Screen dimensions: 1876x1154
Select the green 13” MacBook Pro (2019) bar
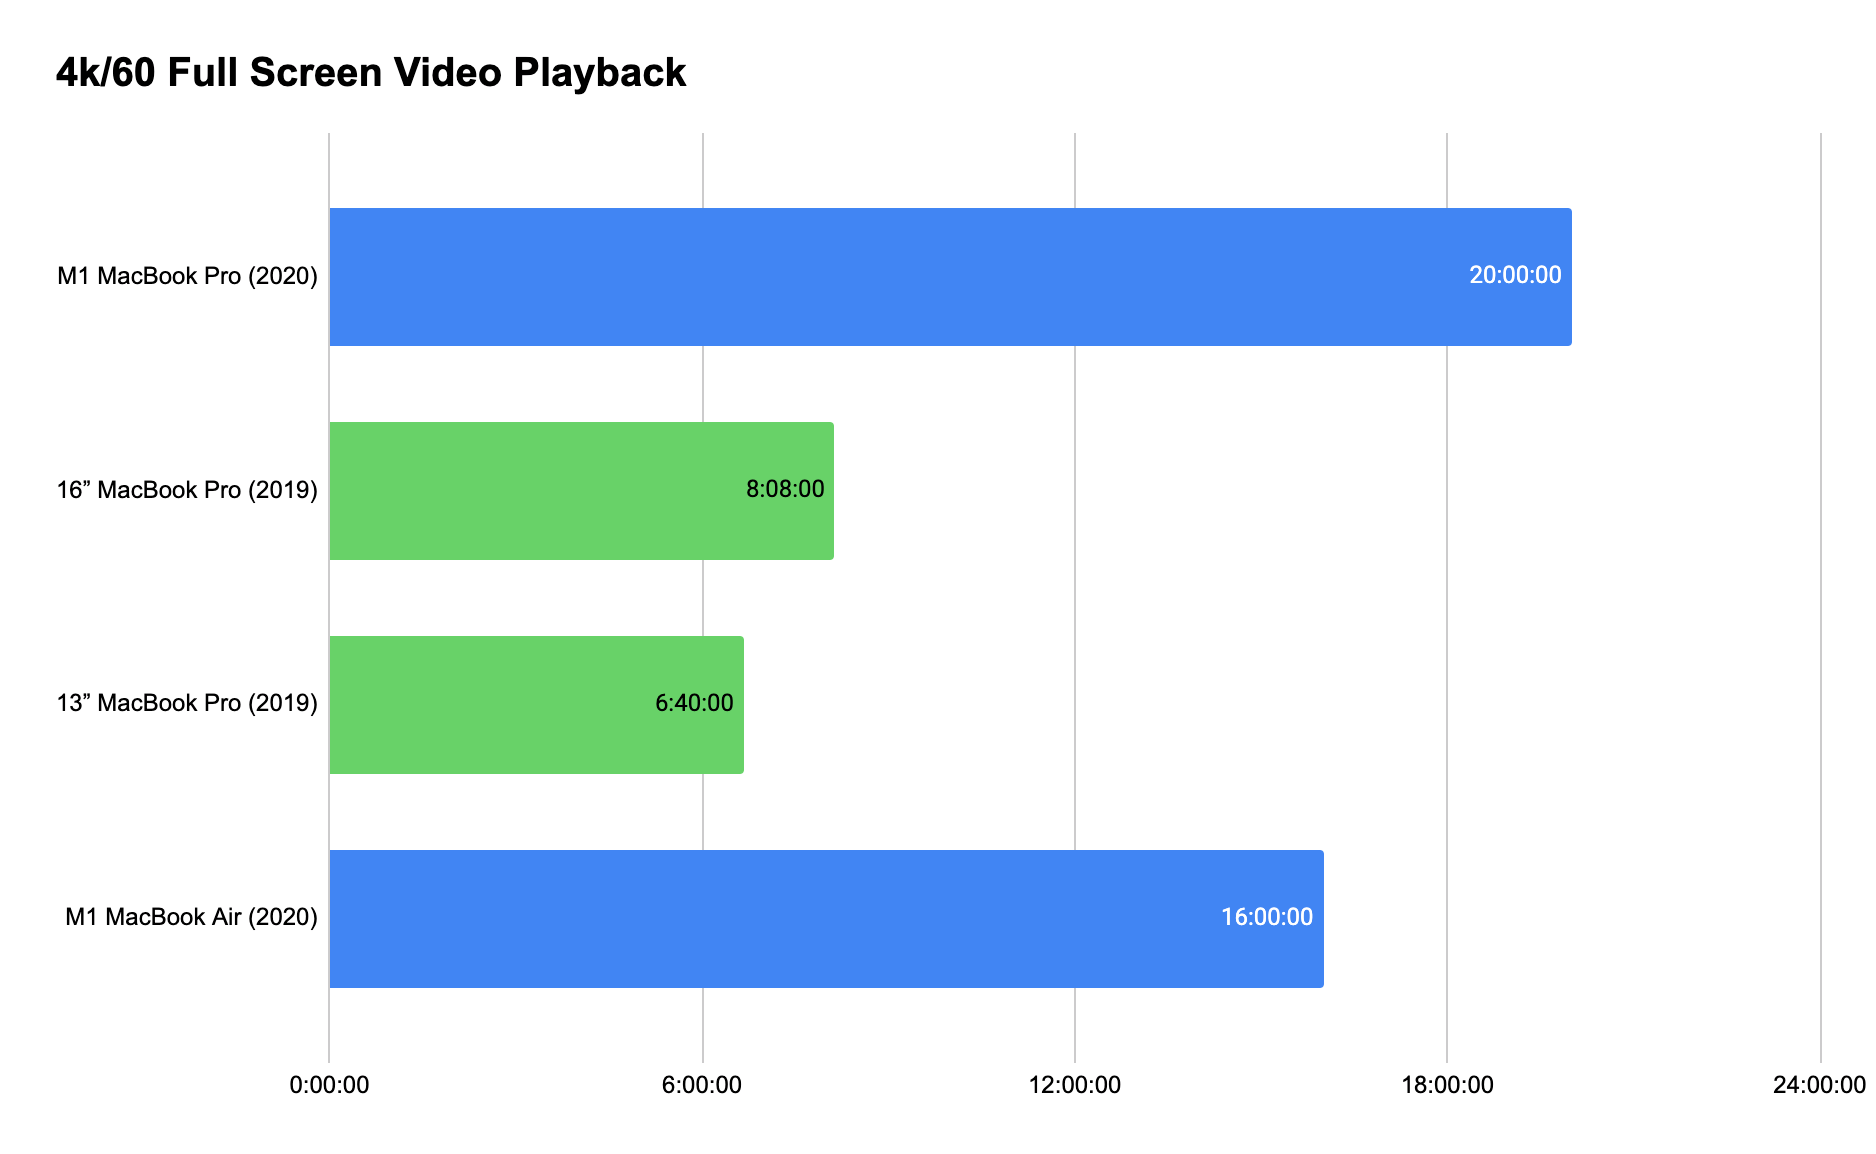coord(536,705)
